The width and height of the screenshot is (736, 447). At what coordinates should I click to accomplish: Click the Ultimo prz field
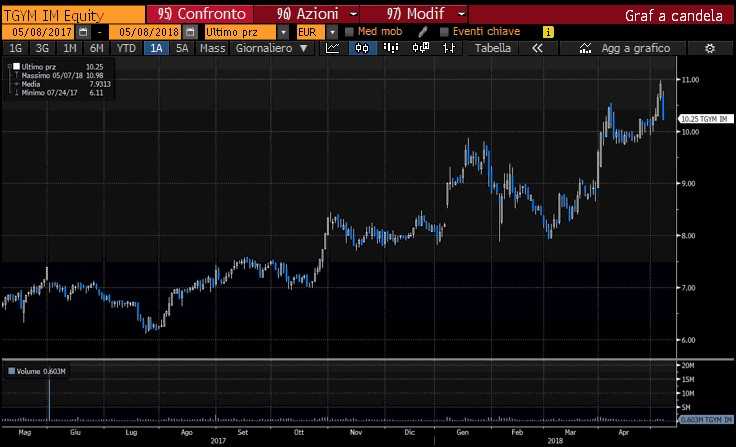point(240,32)
